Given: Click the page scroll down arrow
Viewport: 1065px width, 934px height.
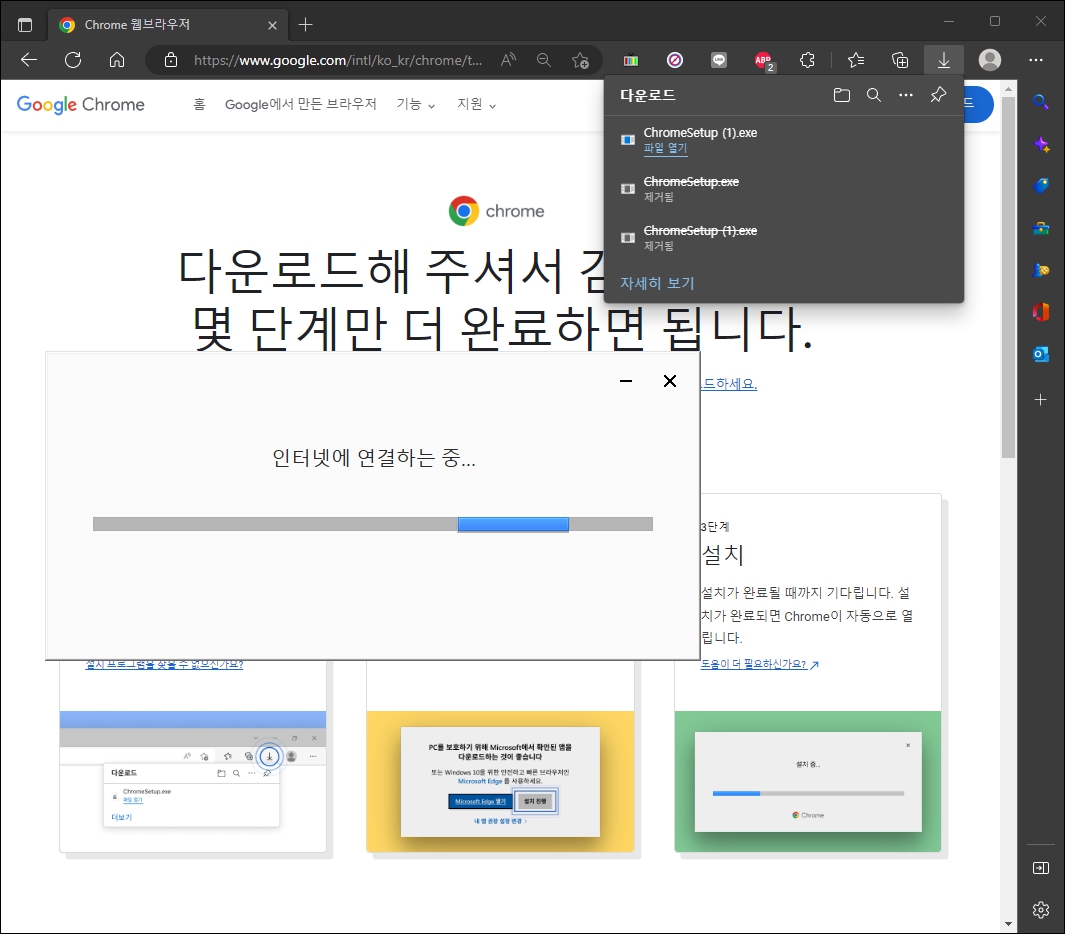Looking at the screenshot, I should tap(1008, 923).
